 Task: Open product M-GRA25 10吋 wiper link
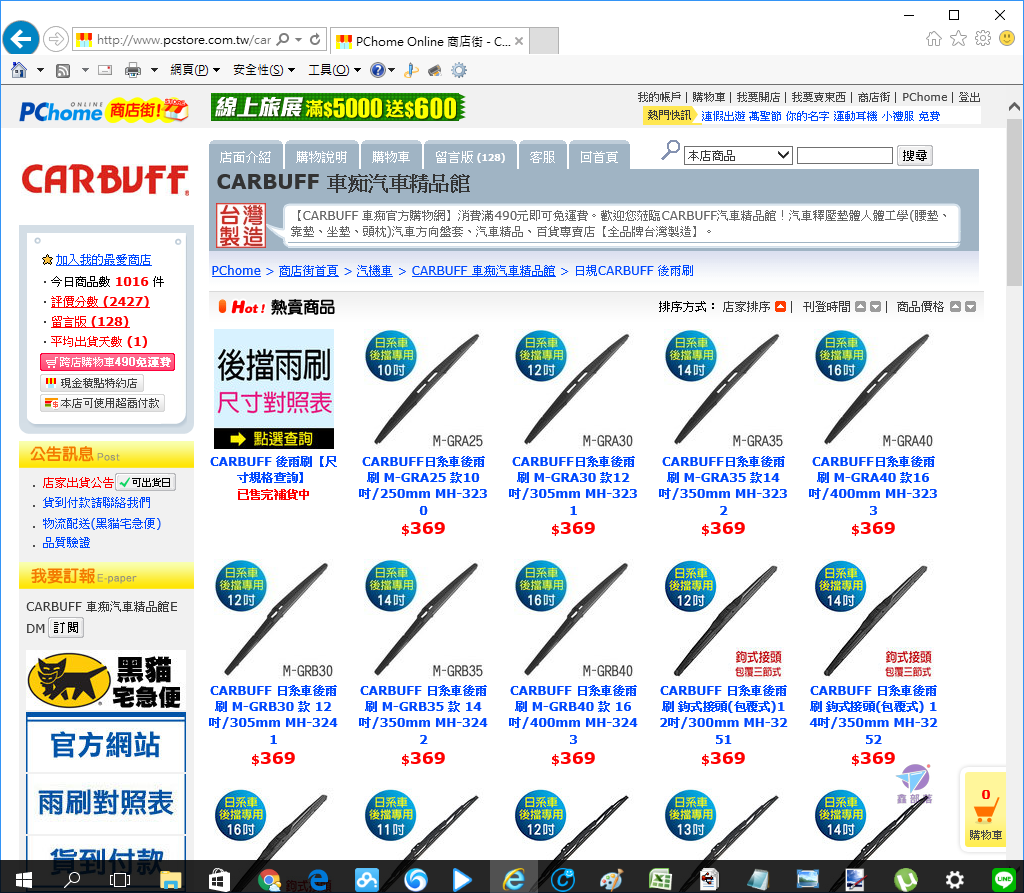(x=423, y=485)
